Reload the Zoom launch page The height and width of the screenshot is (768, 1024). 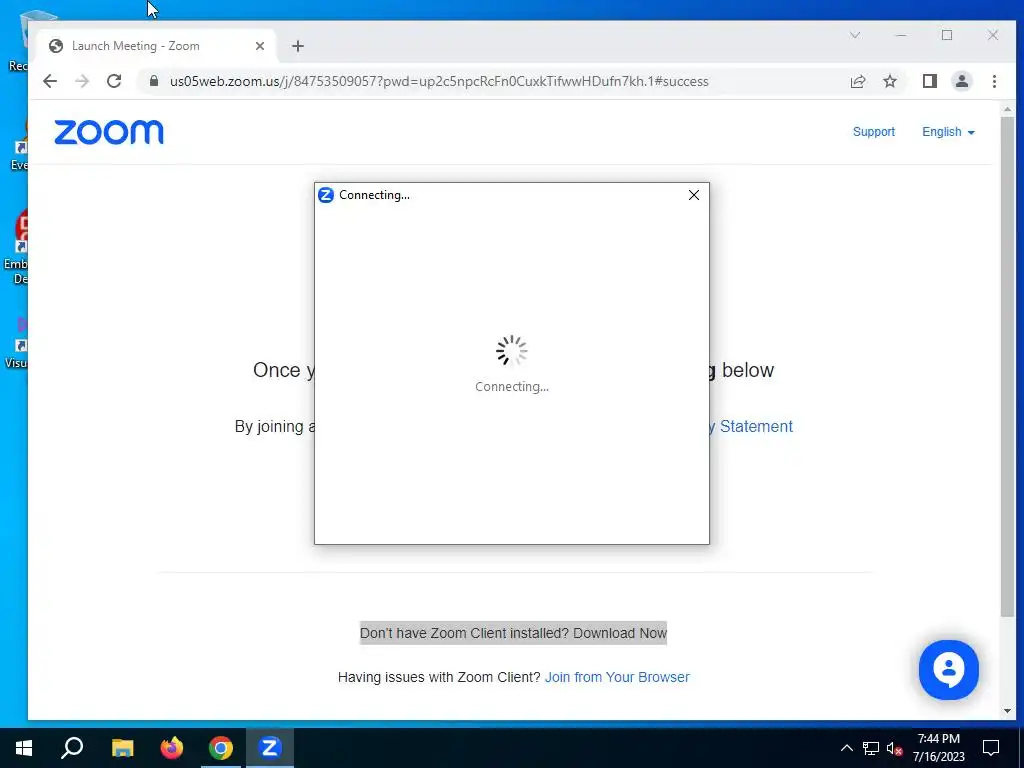pos(114,81)
